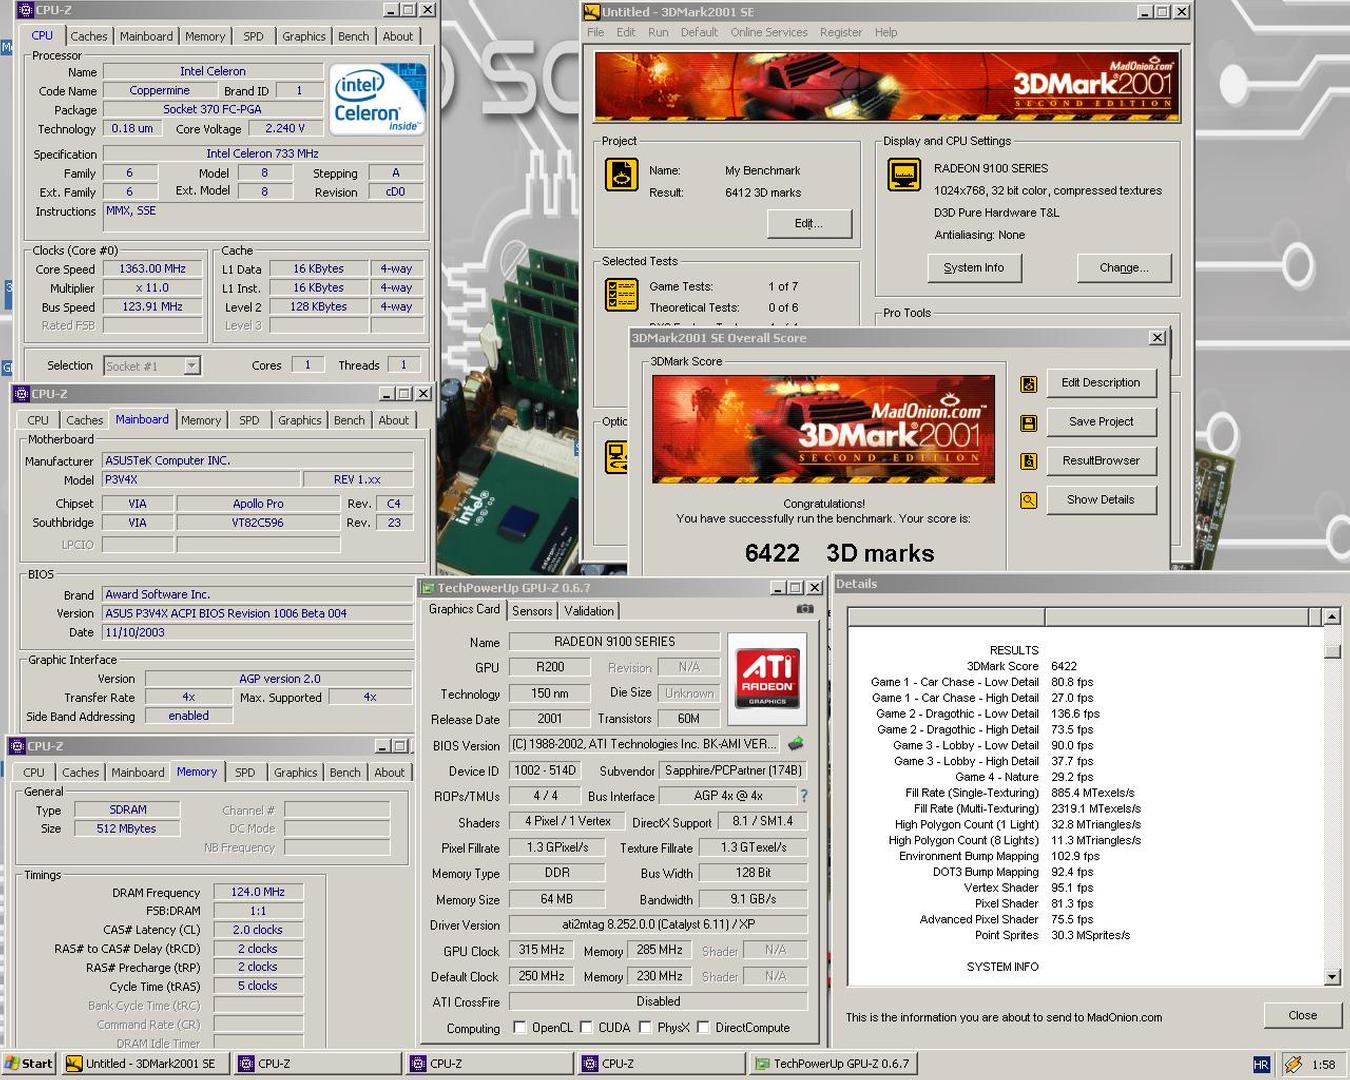Image resolution: width=1350 pixels, height=1080 pixels.
Task: Click the Driver Version field in GPU-Z
Action: click(658, 924)
